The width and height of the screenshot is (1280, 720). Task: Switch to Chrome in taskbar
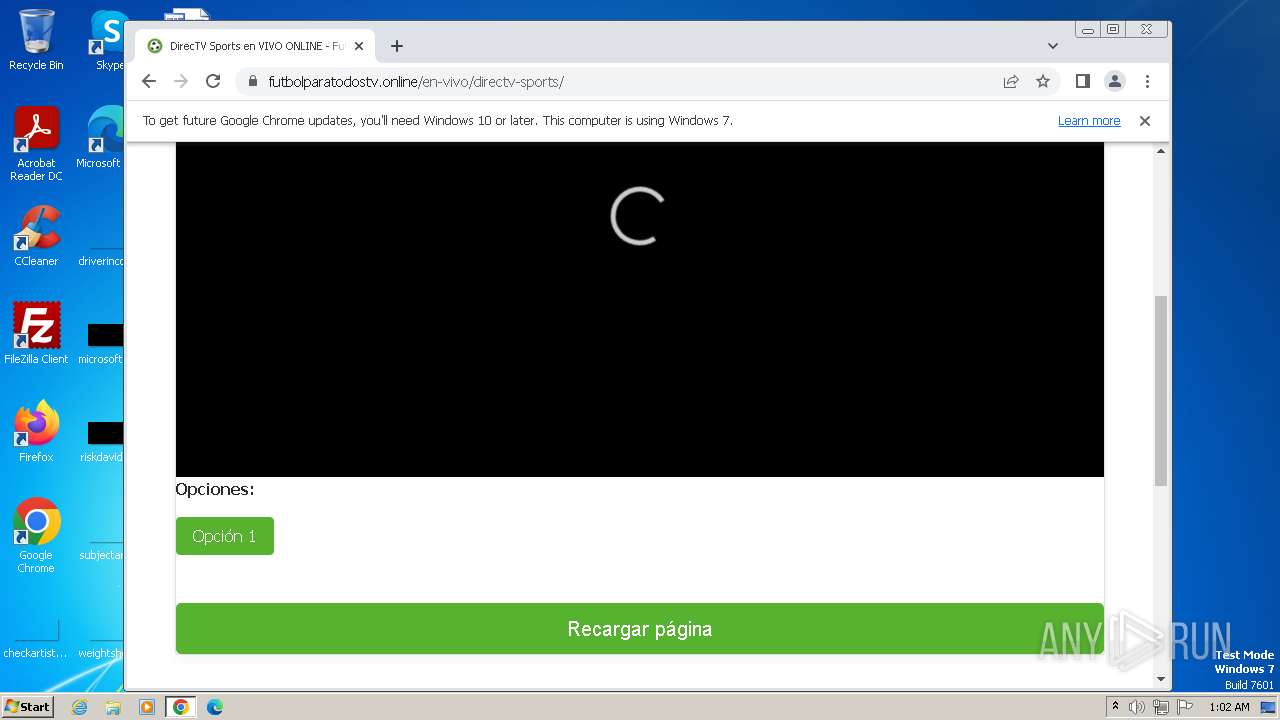pos(180,707)
